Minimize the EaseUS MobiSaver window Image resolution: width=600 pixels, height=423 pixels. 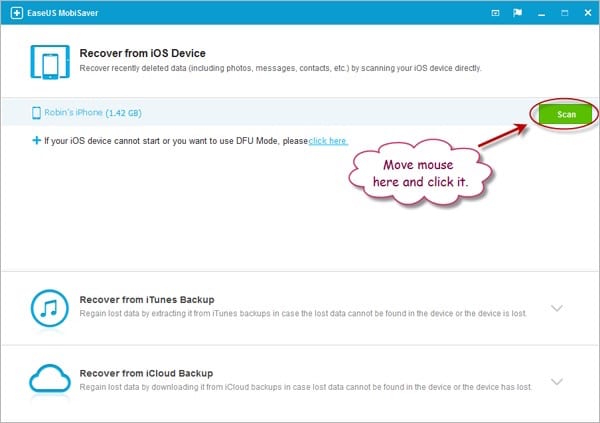[541, 15]
